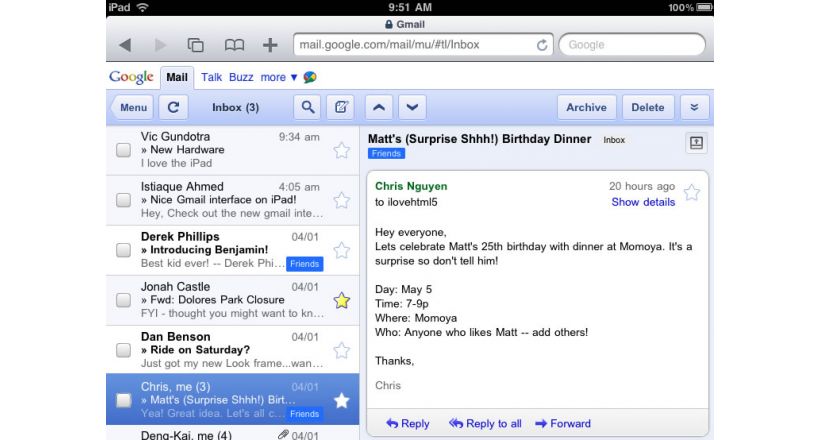Open the 'New Hardware' email from Vic
Viewport: 820px width, 440px height.
[233, 150]
